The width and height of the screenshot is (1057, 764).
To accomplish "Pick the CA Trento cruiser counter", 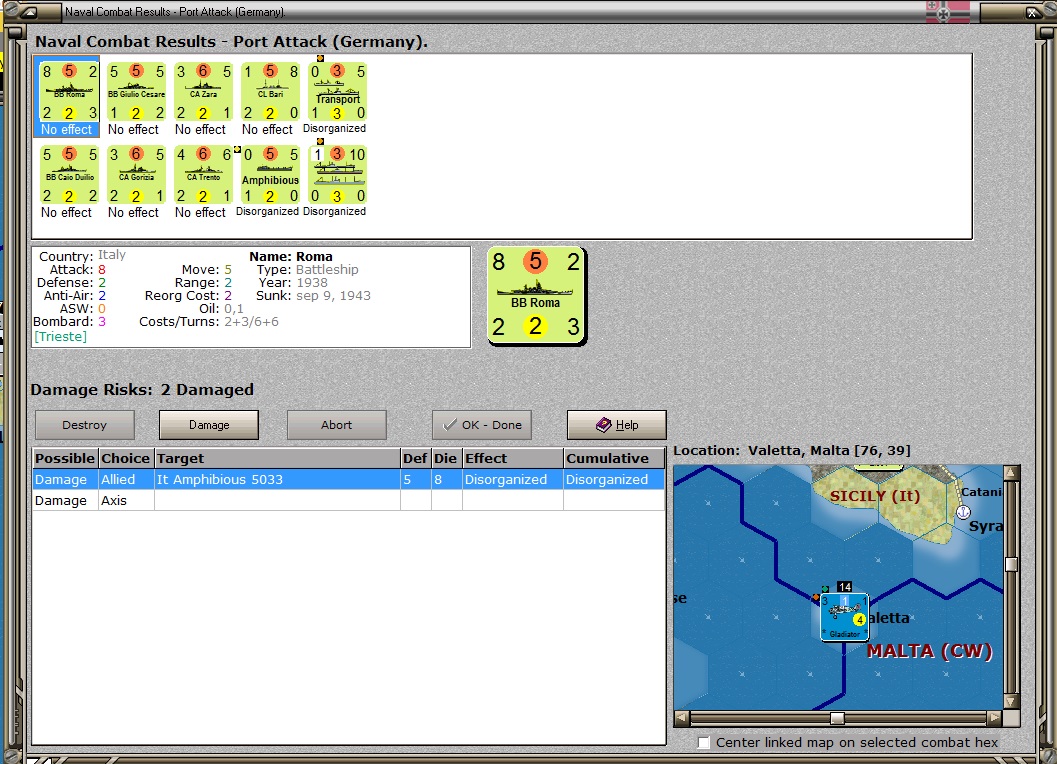I will [x=203, y=174].
